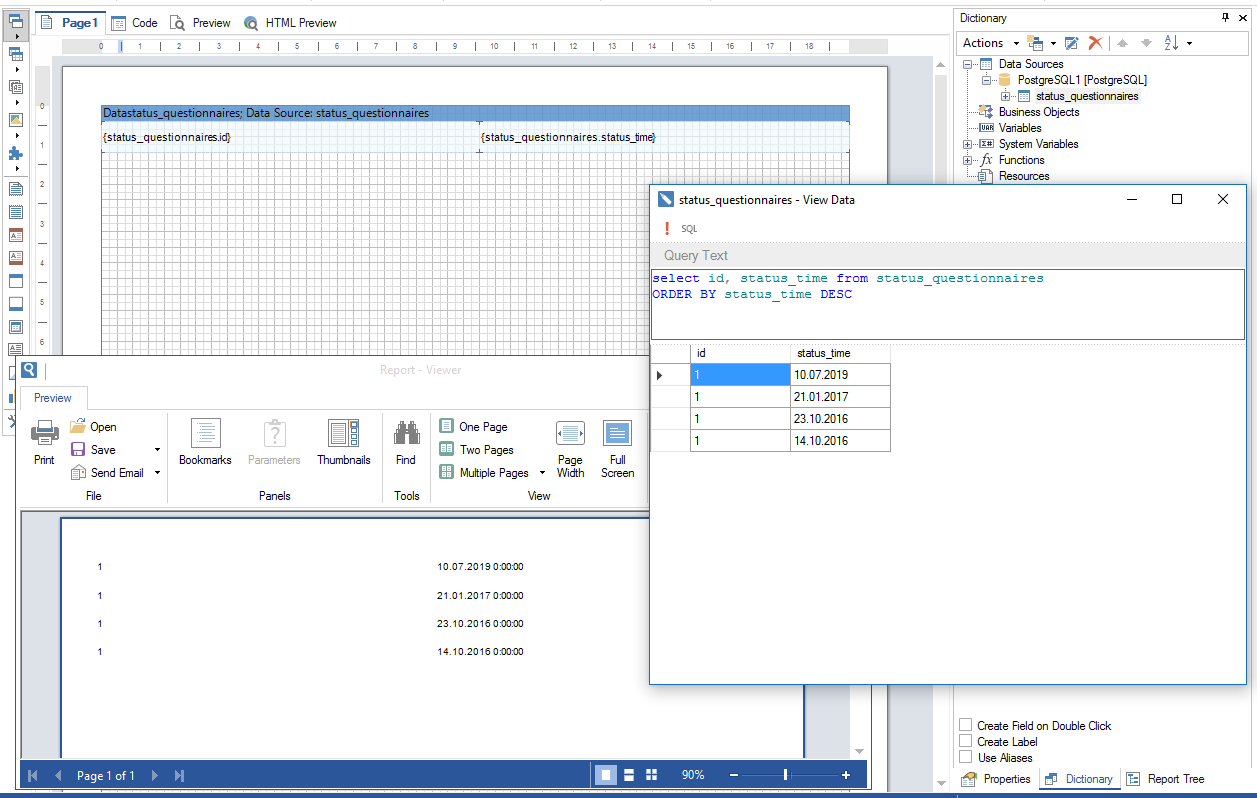Open the sort options dropdown arrow
The image size is (1257, 798).
pos(1189,43)
